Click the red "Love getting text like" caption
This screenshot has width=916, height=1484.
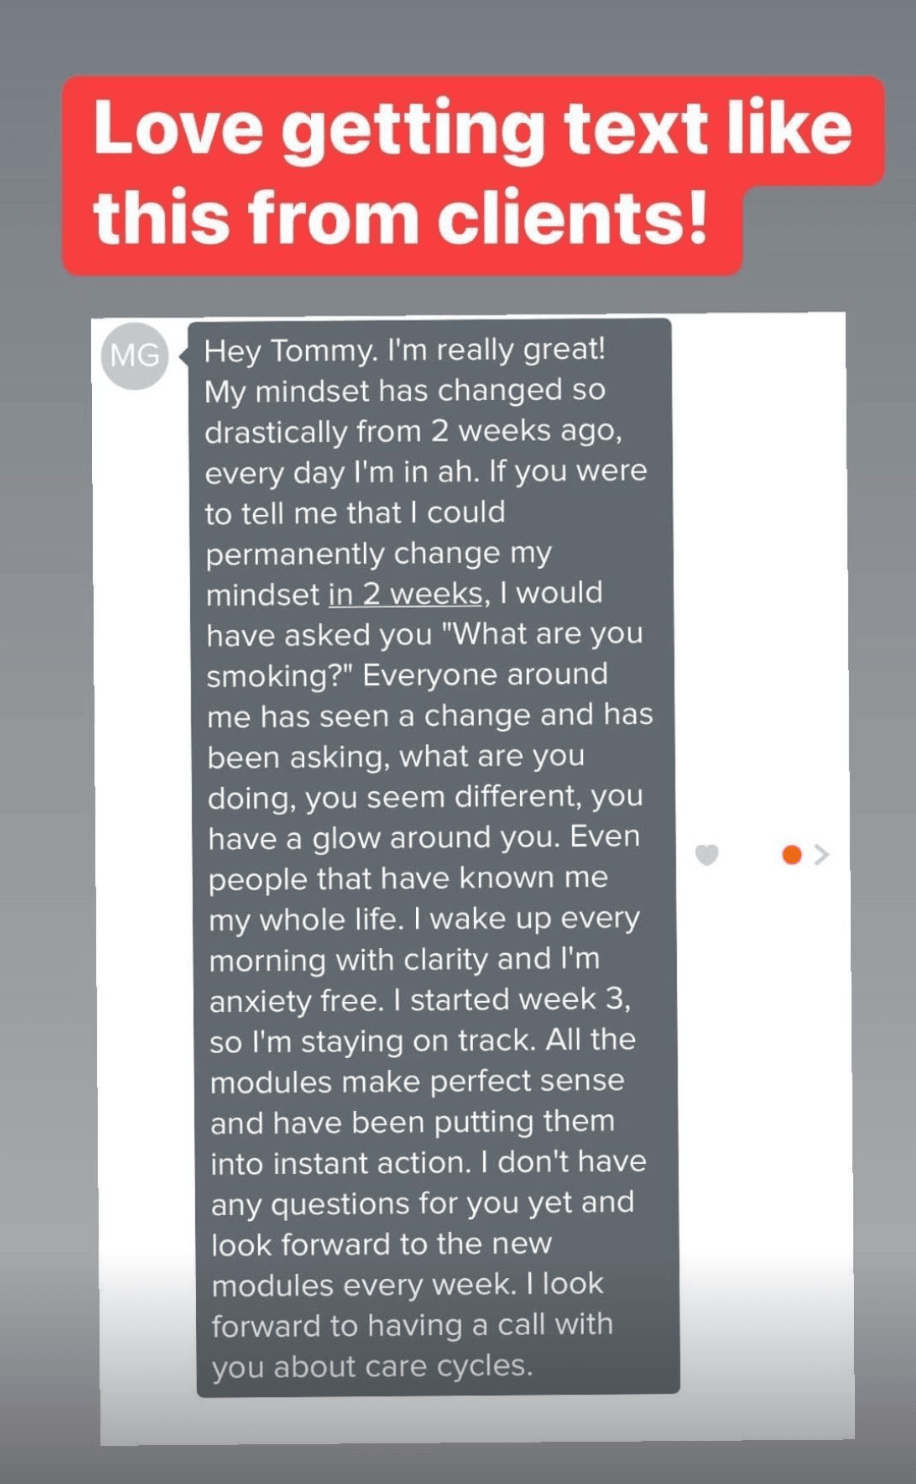pyautogui.click(x=472, y=130)
